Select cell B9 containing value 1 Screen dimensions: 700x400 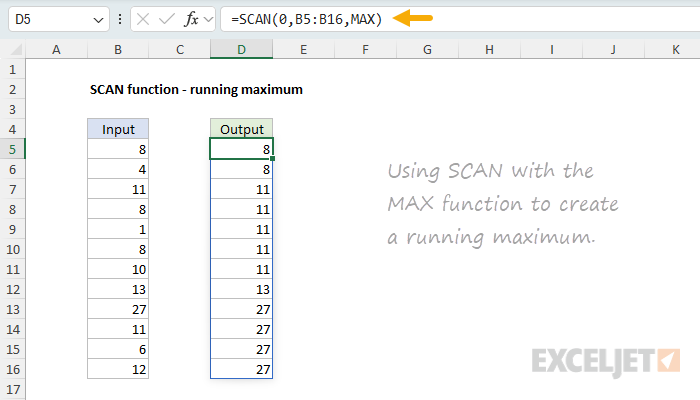click(x=118, y=229)
